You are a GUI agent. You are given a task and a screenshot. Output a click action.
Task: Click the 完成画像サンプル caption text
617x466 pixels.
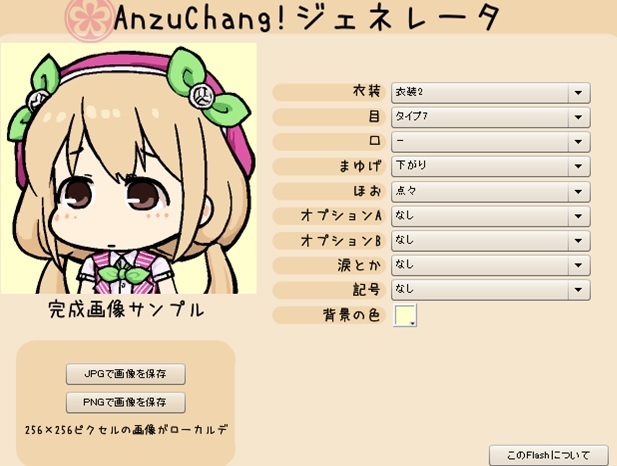coord(126,309)
